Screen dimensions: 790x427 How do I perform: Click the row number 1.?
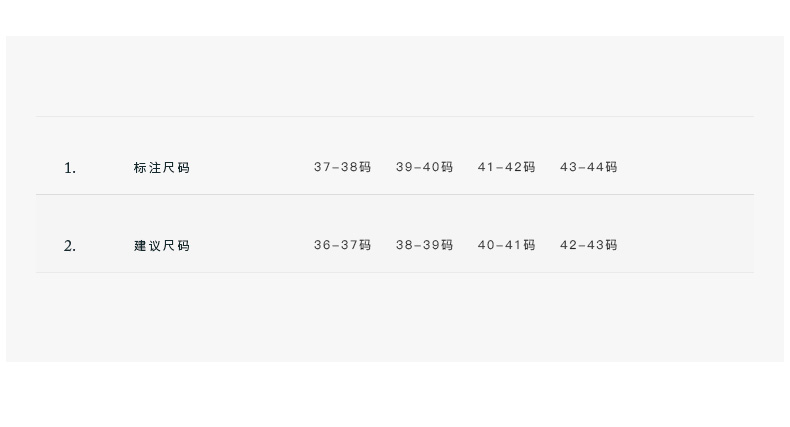coord(70,168)
